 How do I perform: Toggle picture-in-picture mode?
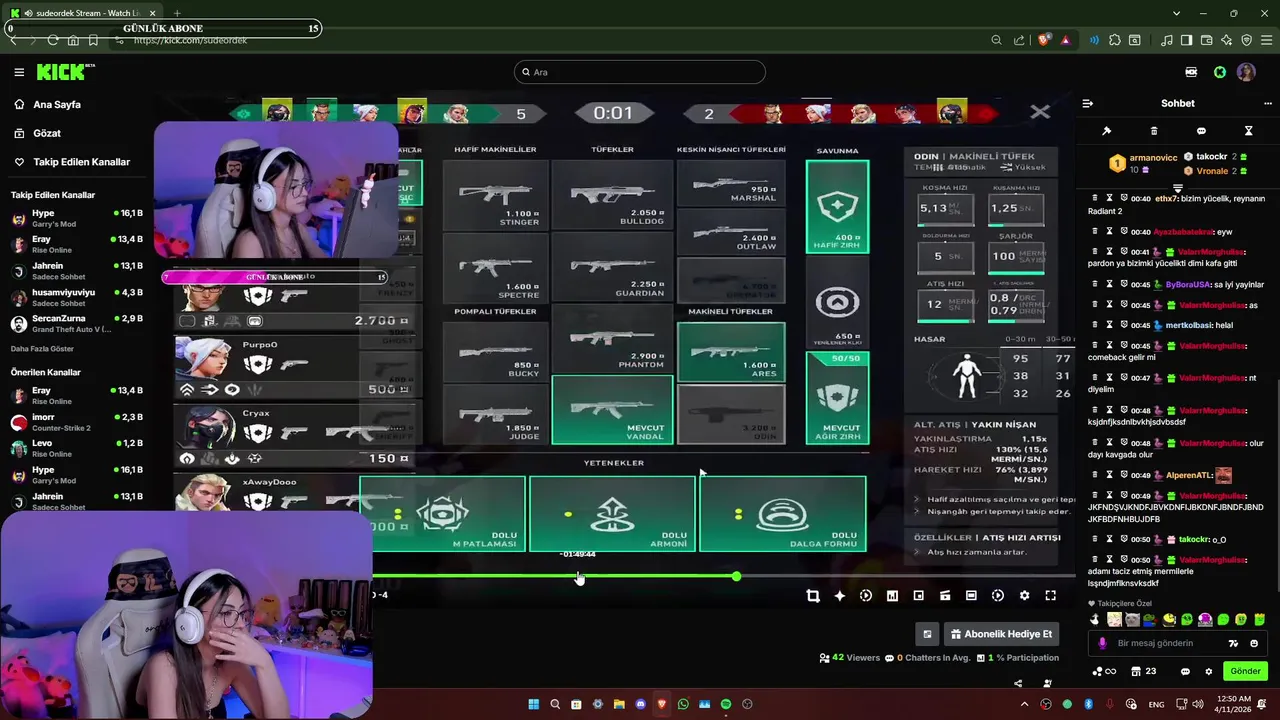[918, 596]
